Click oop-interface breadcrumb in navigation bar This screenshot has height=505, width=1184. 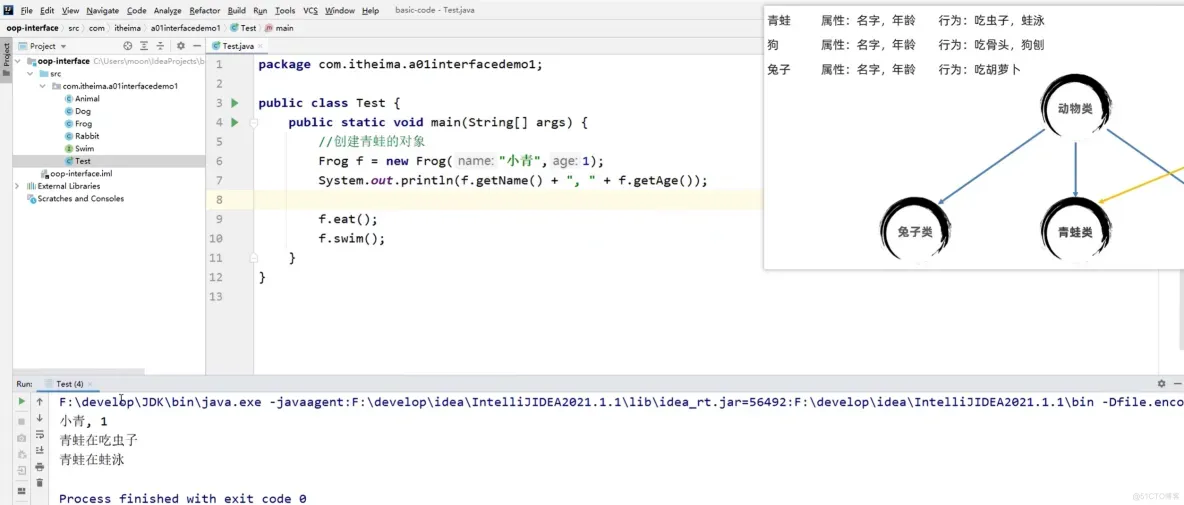click(32, 28)
